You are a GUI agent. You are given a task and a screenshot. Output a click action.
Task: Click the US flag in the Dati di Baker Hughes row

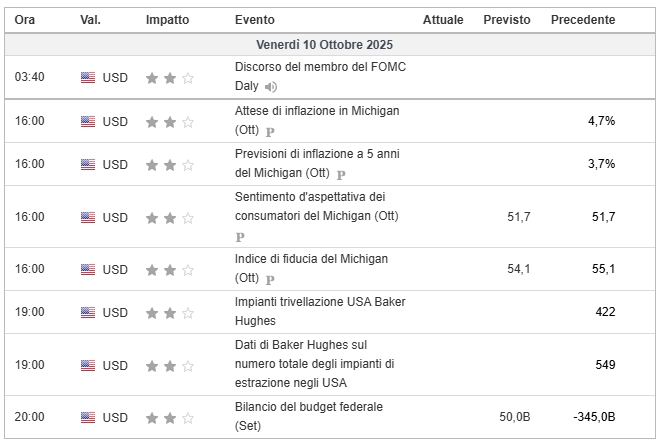[88, 365]
